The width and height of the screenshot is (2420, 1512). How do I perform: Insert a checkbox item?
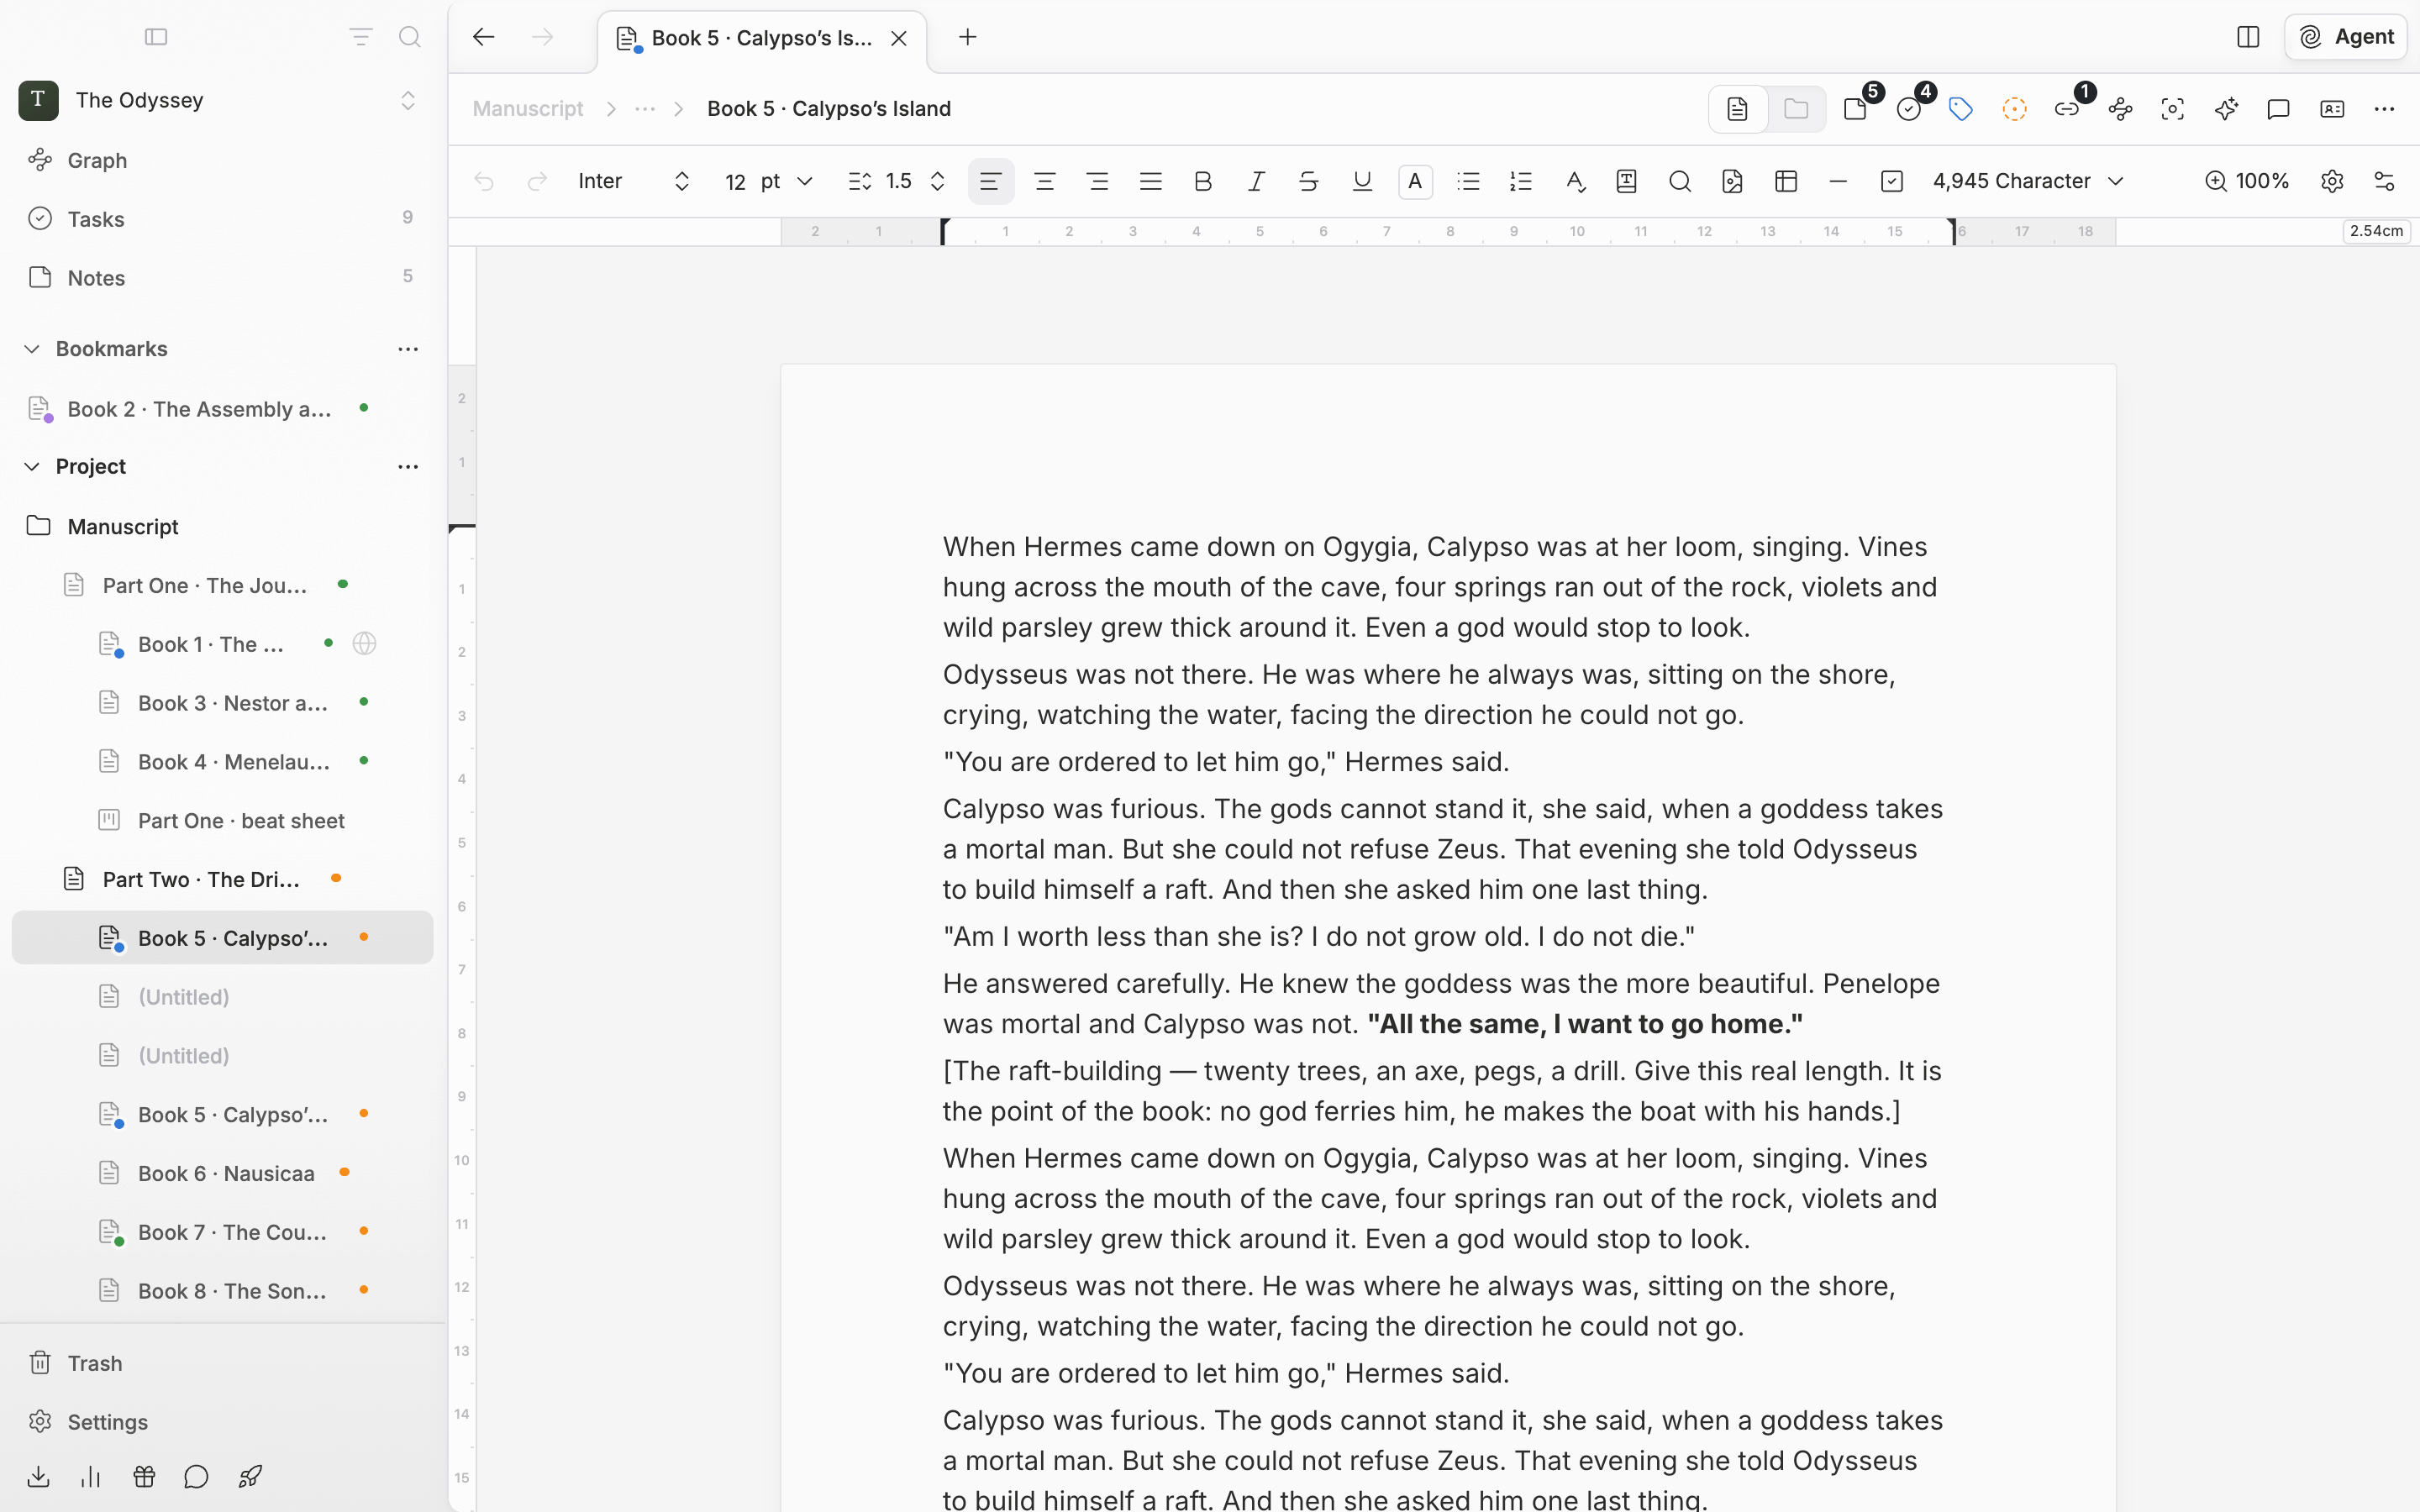pyautogui.click(x=1891, y=181)
